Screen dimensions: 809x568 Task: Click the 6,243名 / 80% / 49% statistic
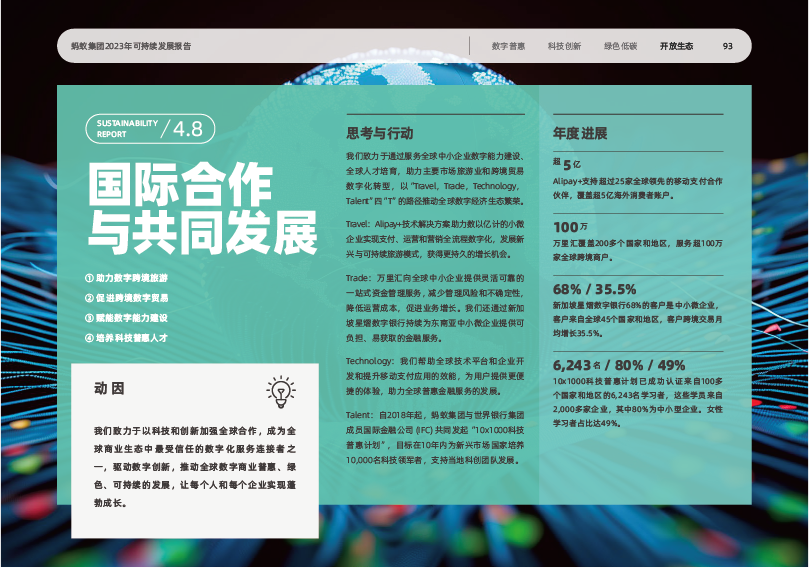(x=619, y=366)
